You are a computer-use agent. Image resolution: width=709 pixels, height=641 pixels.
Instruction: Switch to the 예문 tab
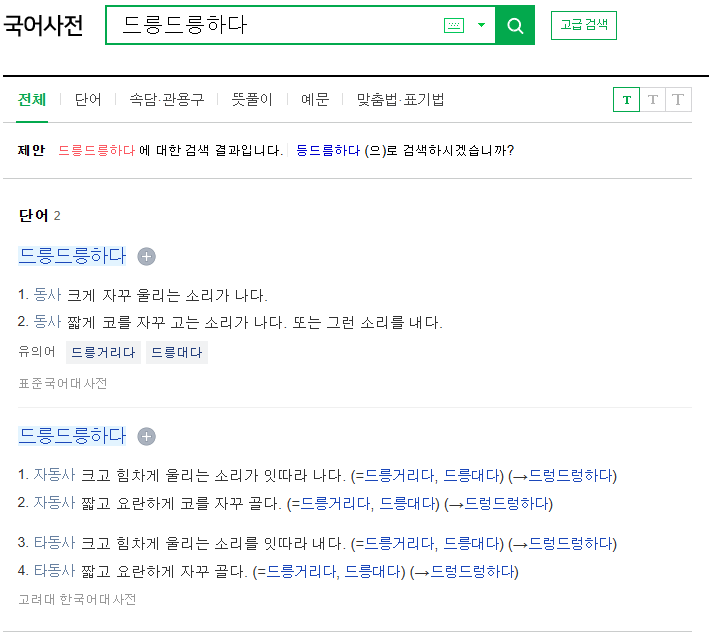click(315, 100)
